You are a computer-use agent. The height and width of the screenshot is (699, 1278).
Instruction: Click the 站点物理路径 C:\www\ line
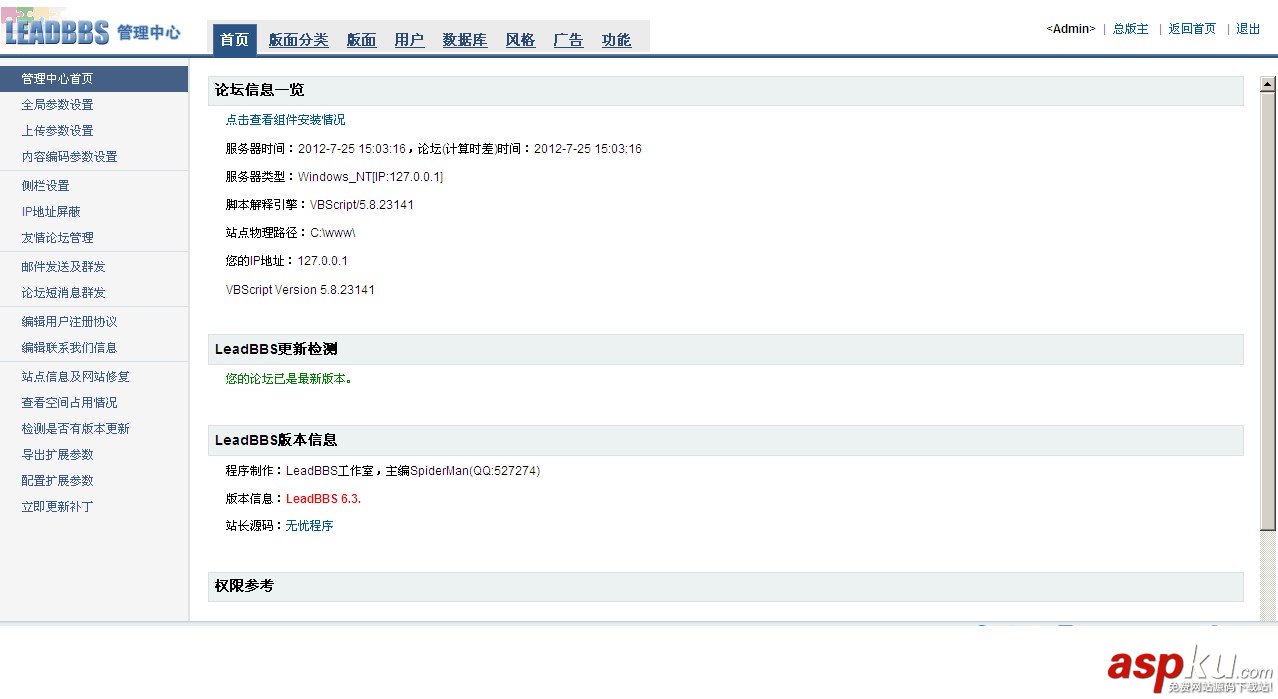[290, 233]
